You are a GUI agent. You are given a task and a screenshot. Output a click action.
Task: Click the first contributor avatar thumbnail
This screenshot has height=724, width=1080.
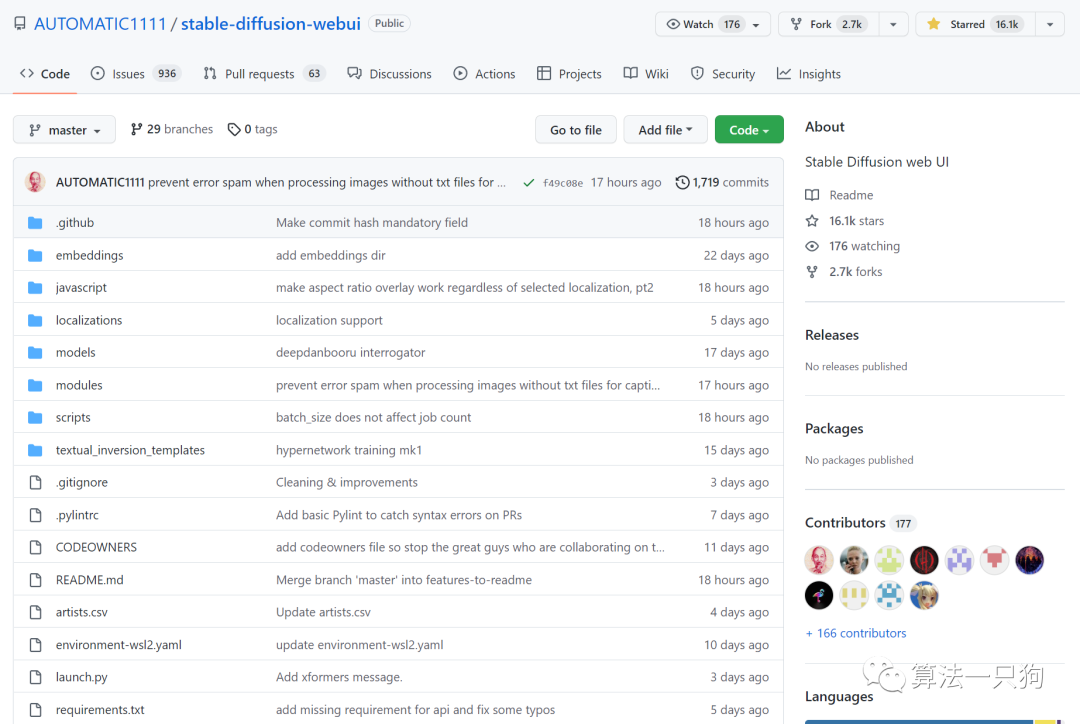(819, 560)
